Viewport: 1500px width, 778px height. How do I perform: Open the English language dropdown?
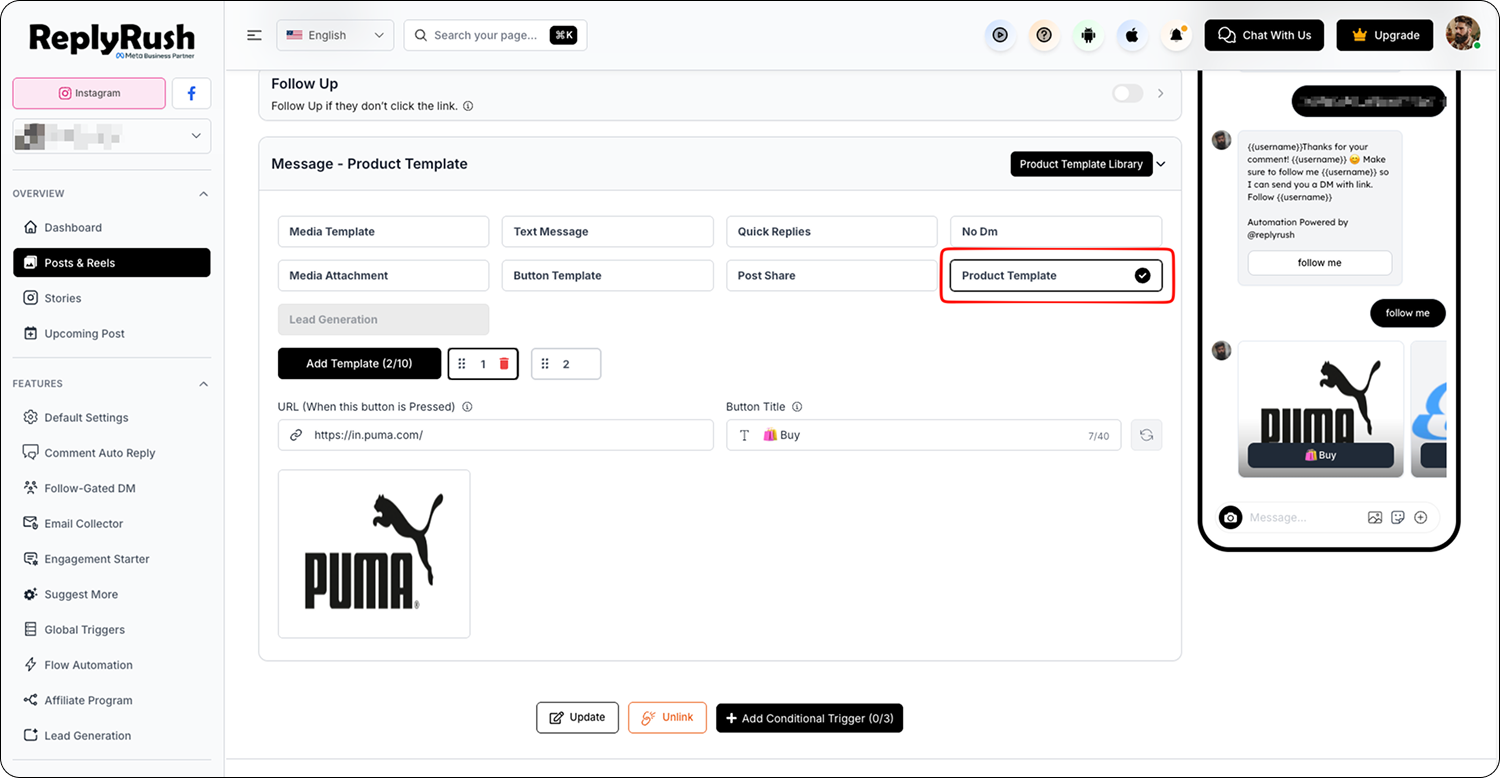point(335,35)
